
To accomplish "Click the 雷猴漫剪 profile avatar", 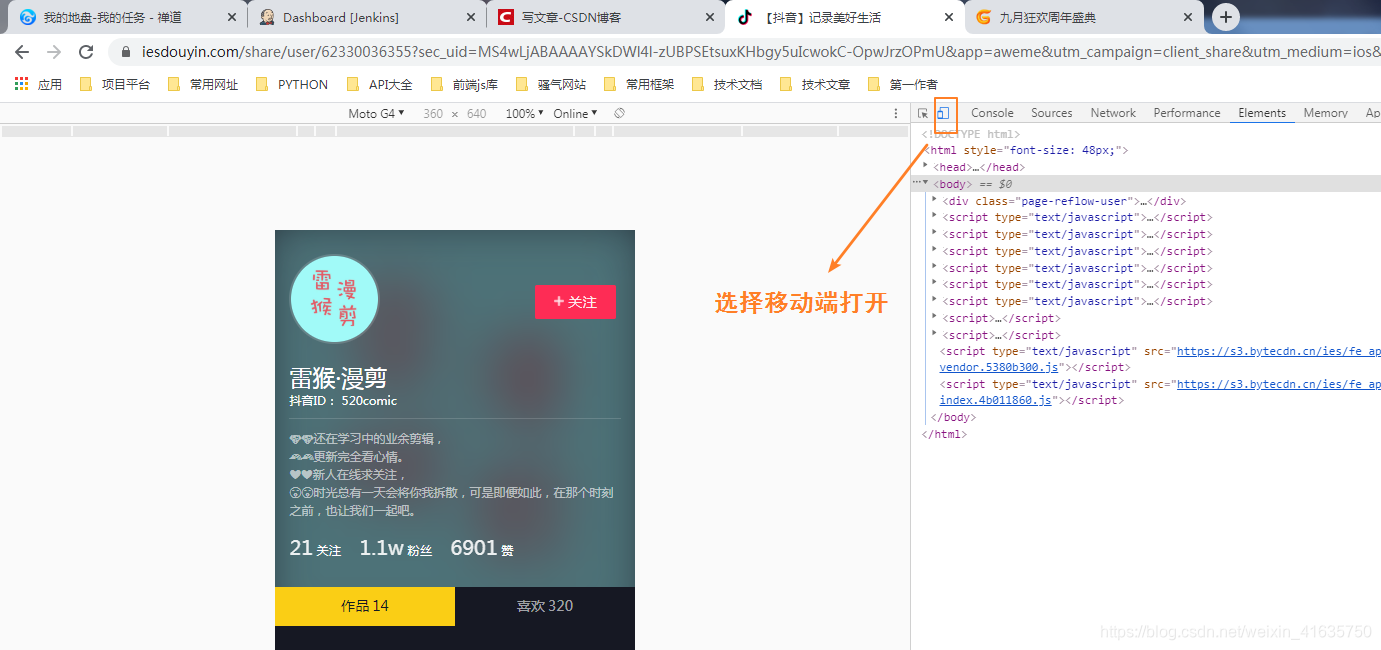I will coord(334,299).
